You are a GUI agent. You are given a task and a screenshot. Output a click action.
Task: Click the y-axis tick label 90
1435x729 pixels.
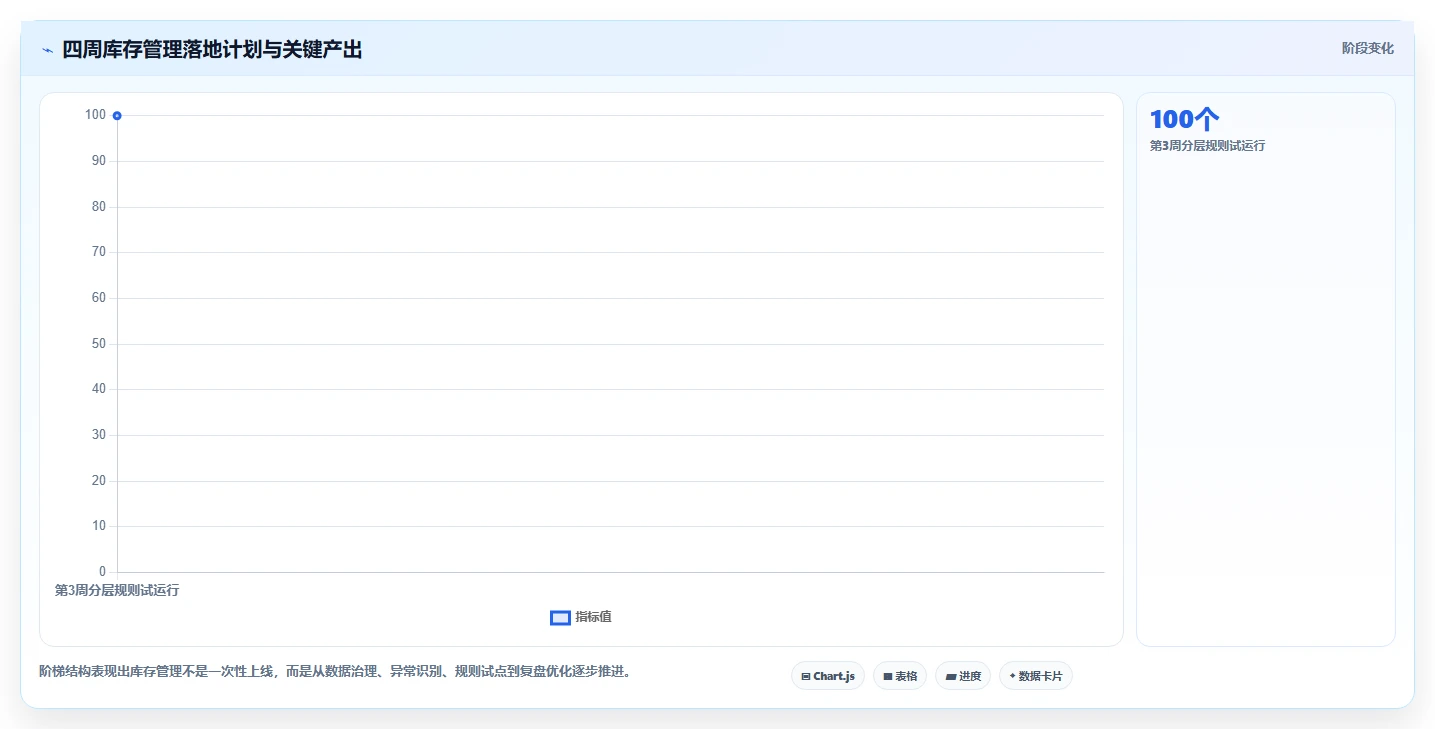(x=97, y=161)
